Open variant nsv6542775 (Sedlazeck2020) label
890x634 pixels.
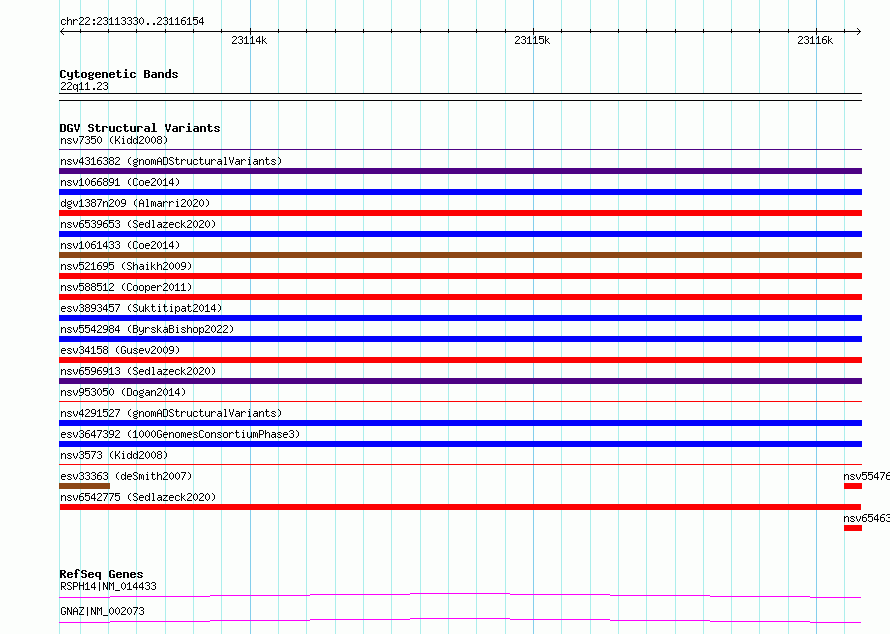coord(138,497)
